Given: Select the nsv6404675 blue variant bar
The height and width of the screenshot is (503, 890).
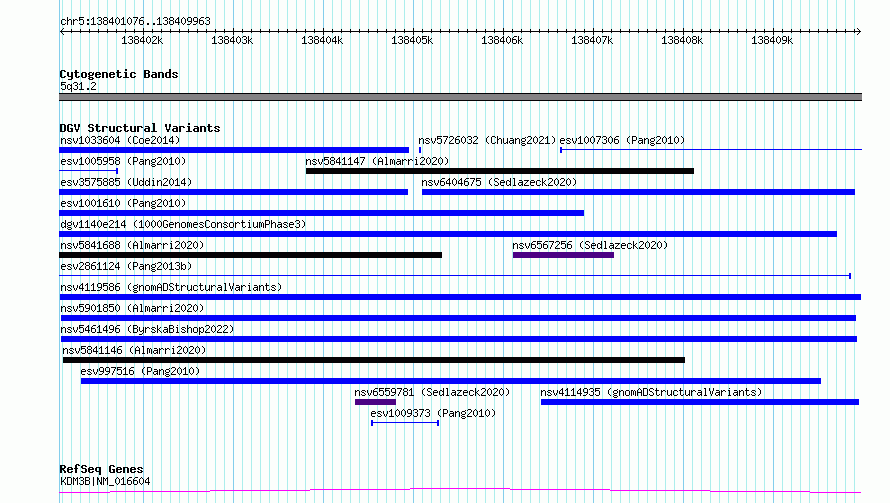Looking at the screenshot, I should 638,192.
